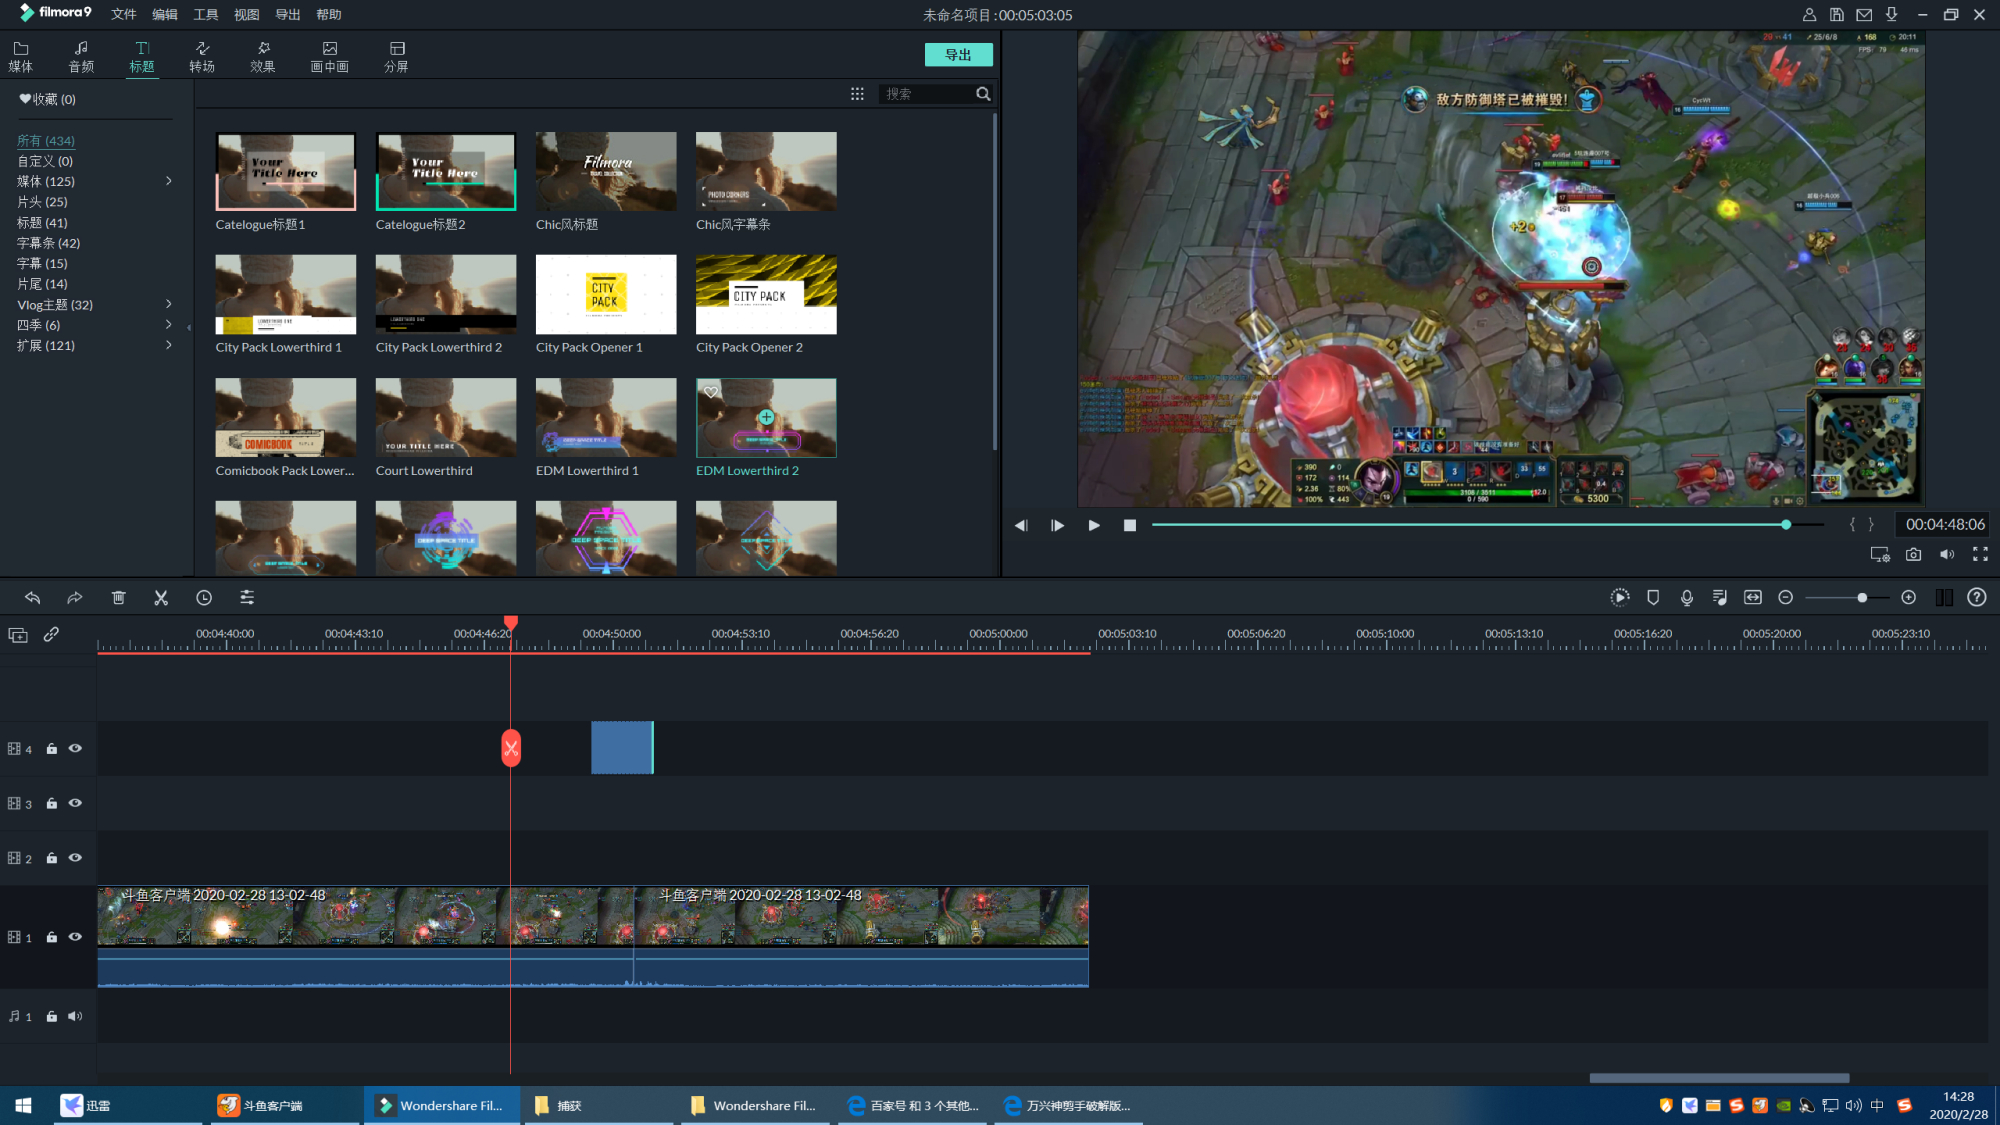Expand the Vlog主题 (32) category
The width and height of the screenshot is (2000, 1125).
(x=168, y=305)
